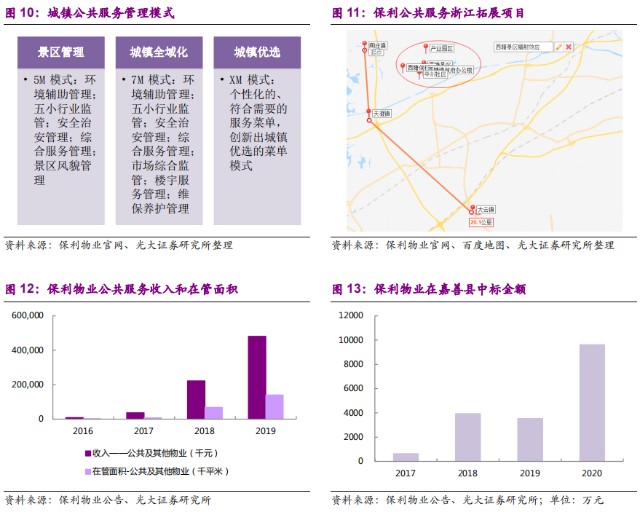Click the 5M 模式 description text
The height and width of the screenshot is (512, 640).
[x=63, y=129]
